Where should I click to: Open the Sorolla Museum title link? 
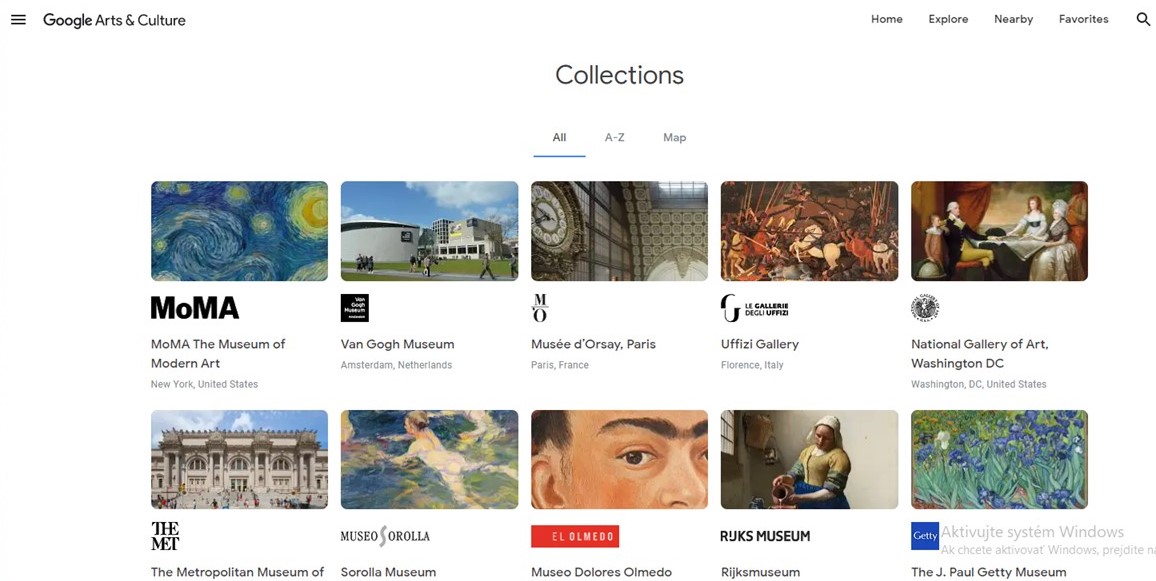(x=389, y=572)
